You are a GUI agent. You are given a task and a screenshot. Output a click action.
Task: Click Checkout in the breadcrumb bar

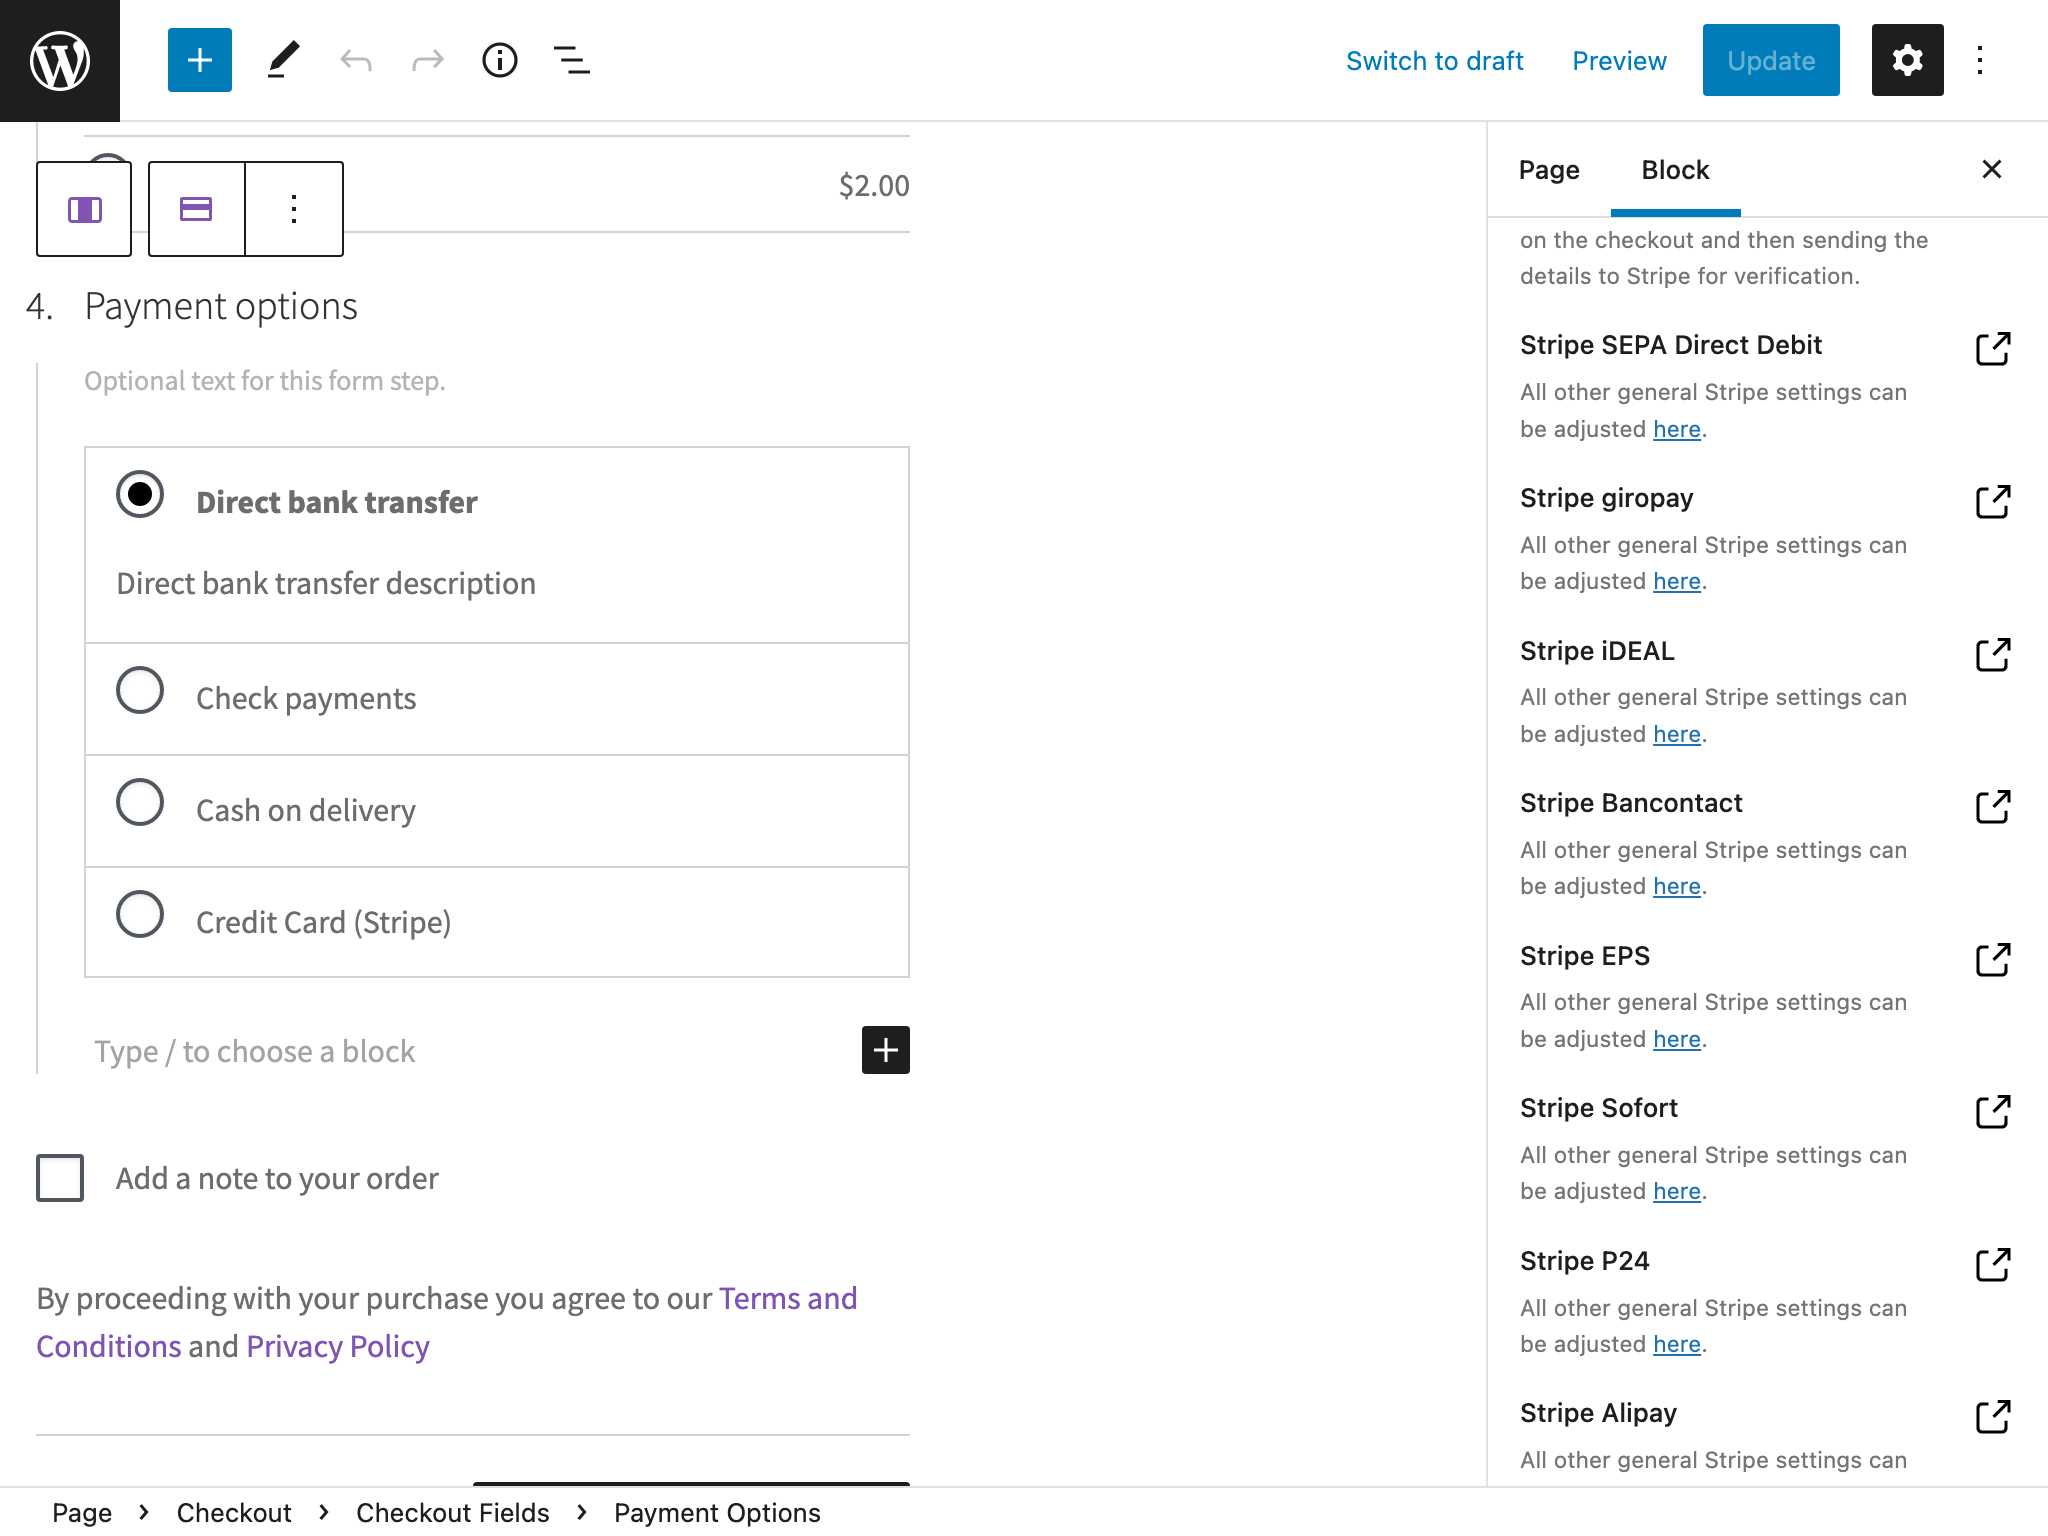pos(234,1512)
